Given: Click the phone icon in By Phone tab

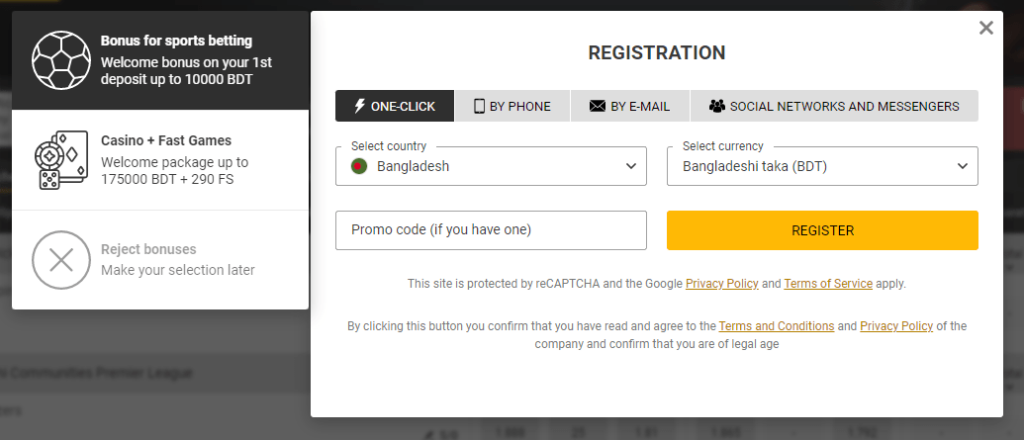Looking at the screenshot, I should pyautogui.click(x=479, y=106).
